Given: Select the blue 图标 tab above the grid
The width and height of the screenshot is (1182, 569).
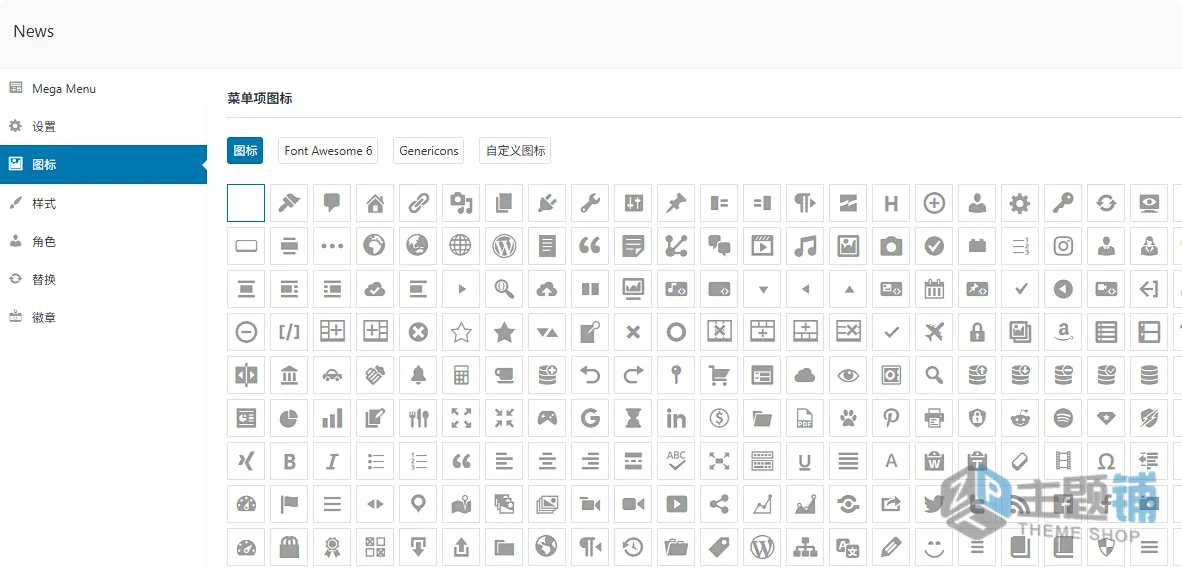Looking at the screenshot, I should (245, 151).
